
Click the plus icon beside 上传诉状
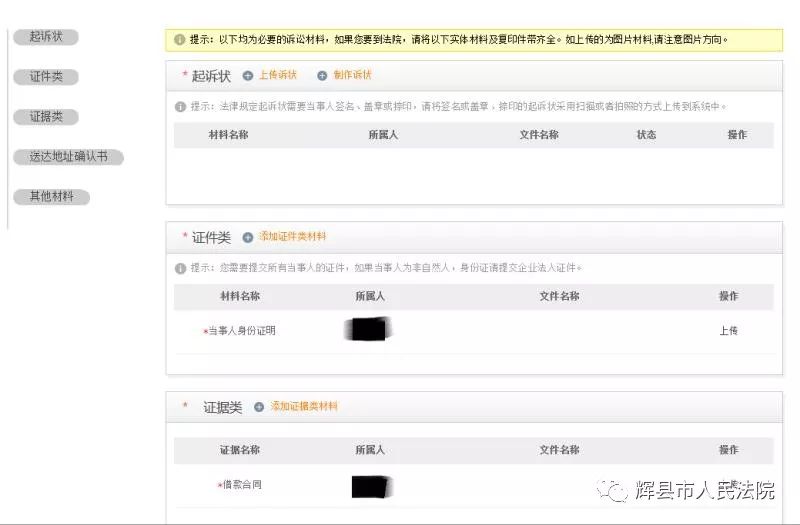pos(248,76)
